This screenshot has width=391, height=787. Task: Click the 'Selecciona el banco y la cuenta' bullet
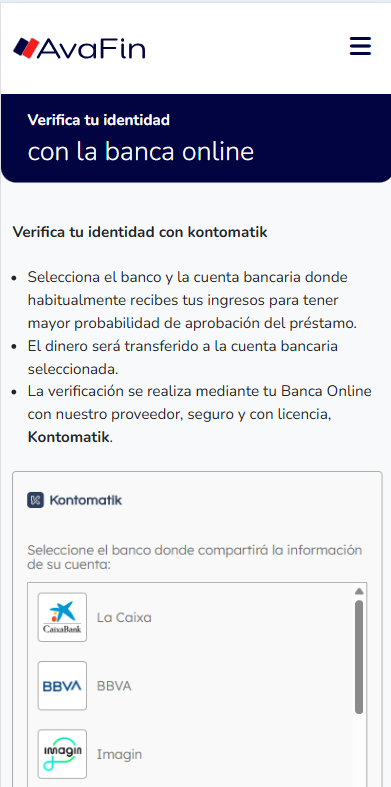point(192,300)
